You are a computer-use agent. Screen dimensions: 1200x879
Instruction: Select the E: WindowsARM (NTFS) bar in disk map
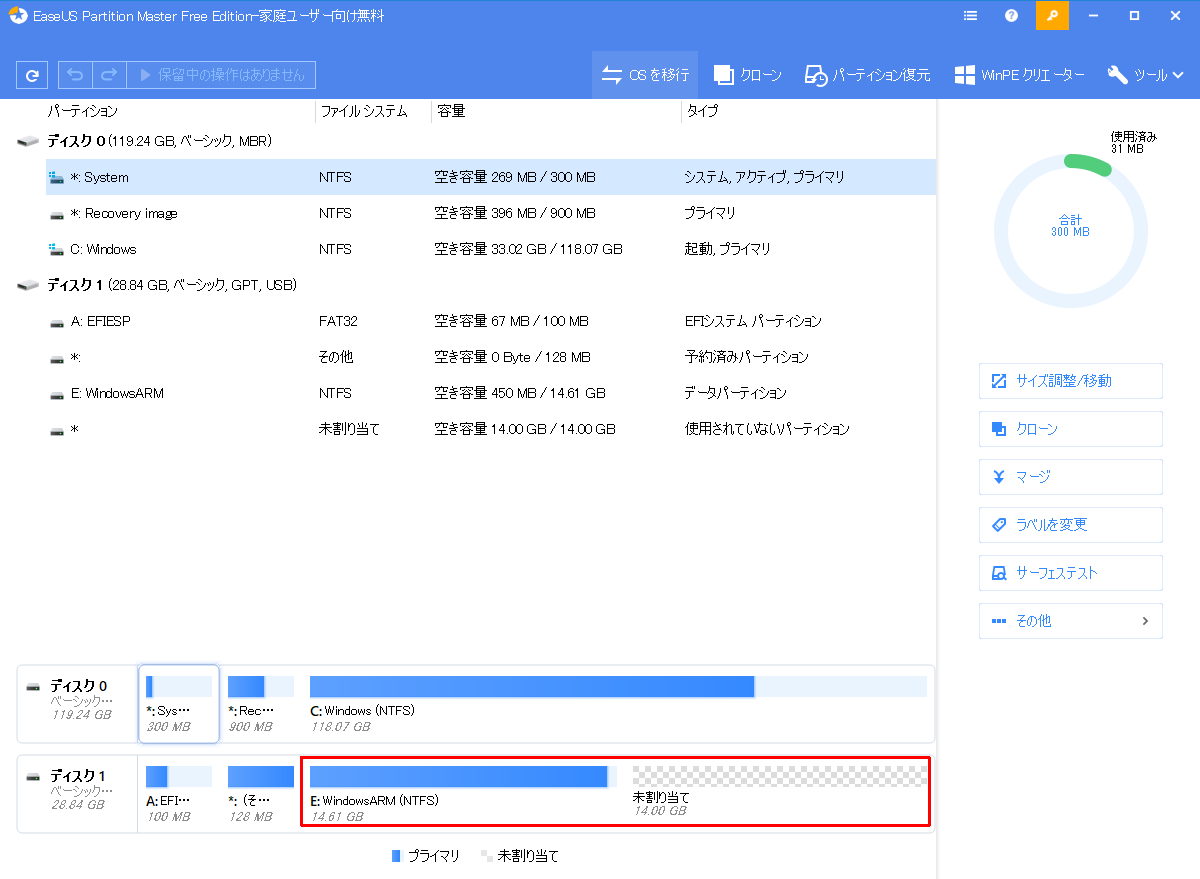[x=464, y=794]
